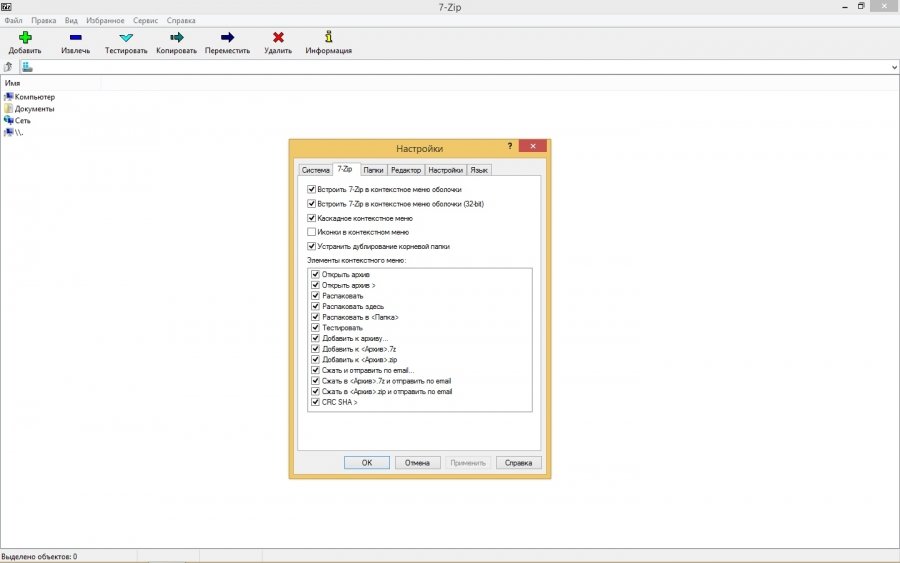Viewport: 900px width, 563px height.
Task: Uncheck Добавить к <Архив>.7z item
Action: 315,348
